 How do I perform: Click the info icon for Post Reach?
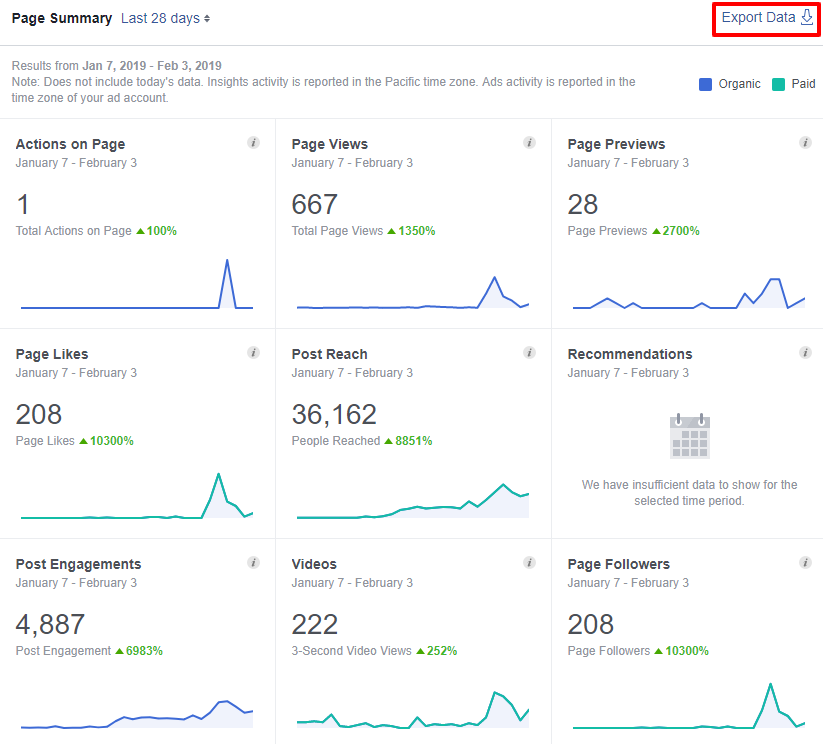click(x=529, y=352)
